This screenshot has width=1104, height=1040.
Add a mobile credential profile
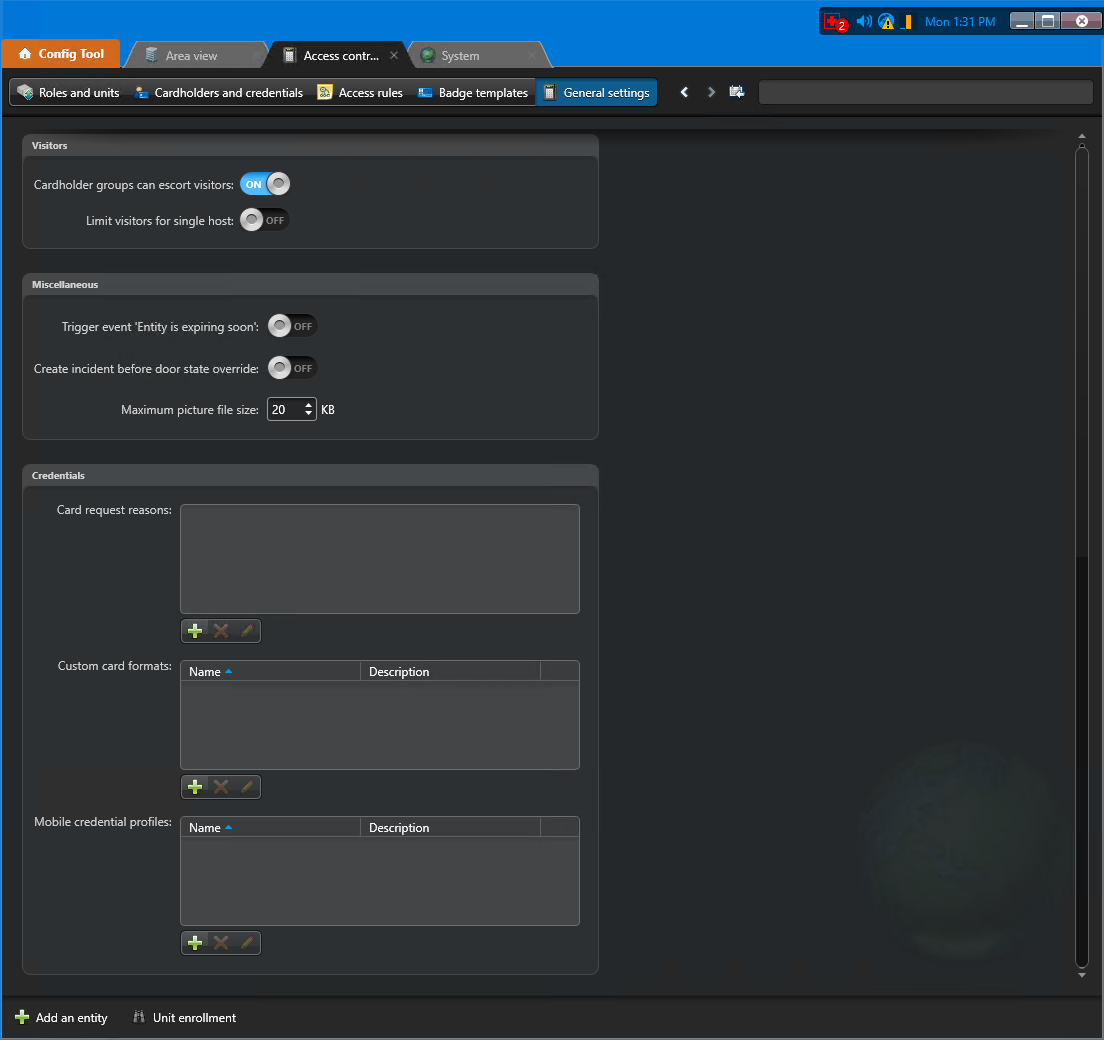(x=195, y=942)
